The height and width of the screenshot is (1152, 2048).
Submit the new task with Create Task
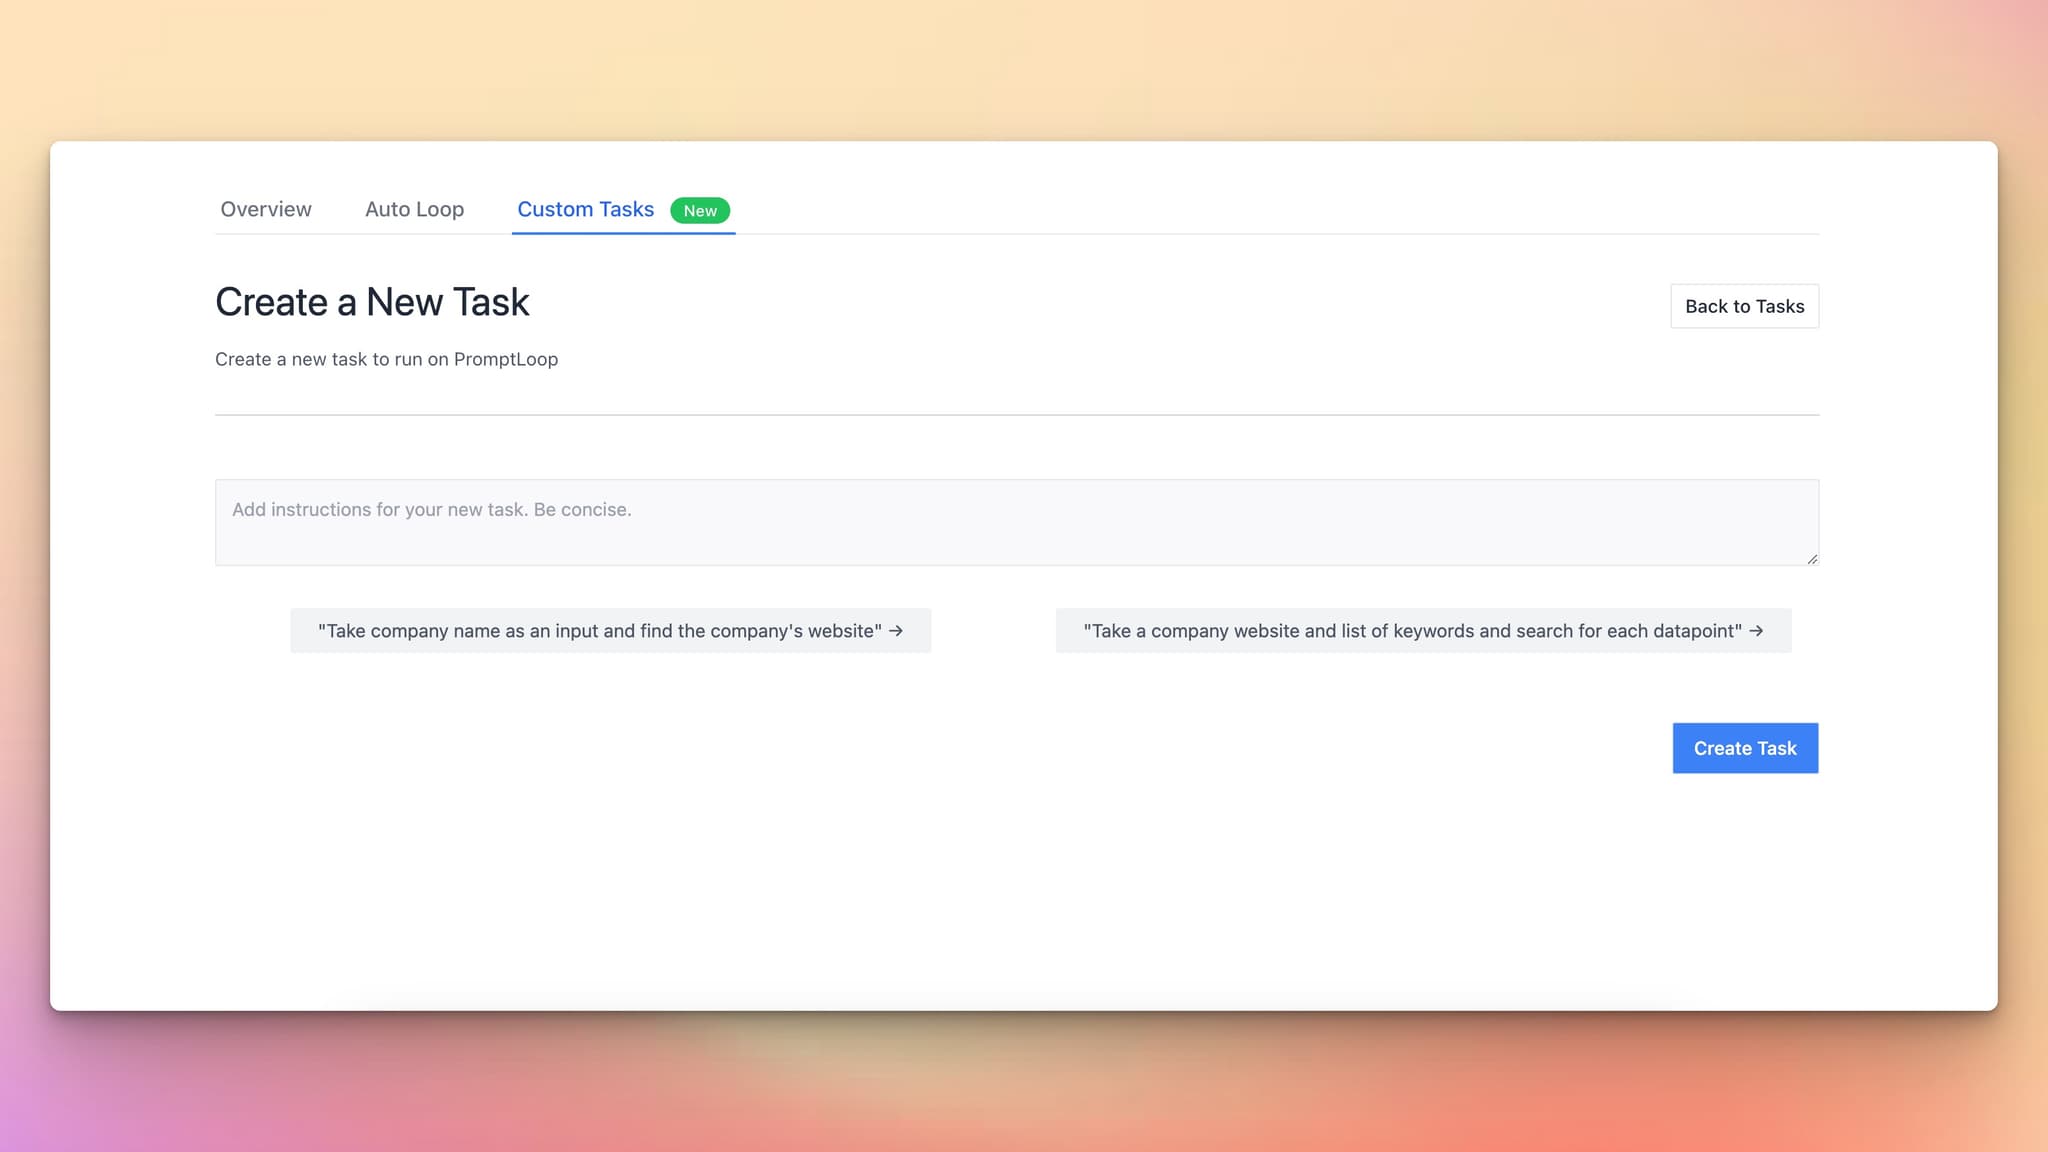pyautogui.click(x=1744, y=747)
